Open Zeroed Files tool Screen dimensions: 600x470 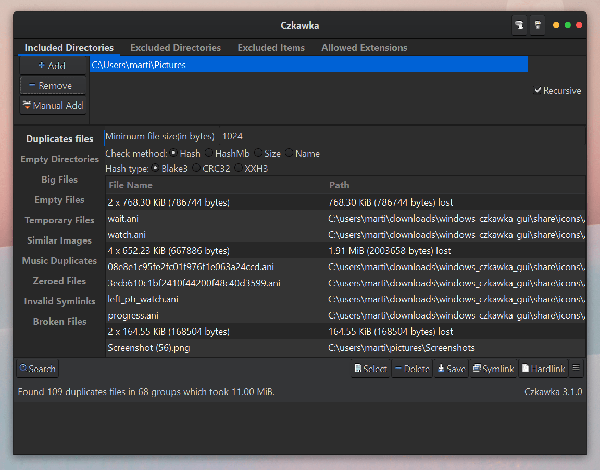coord(60,281)
